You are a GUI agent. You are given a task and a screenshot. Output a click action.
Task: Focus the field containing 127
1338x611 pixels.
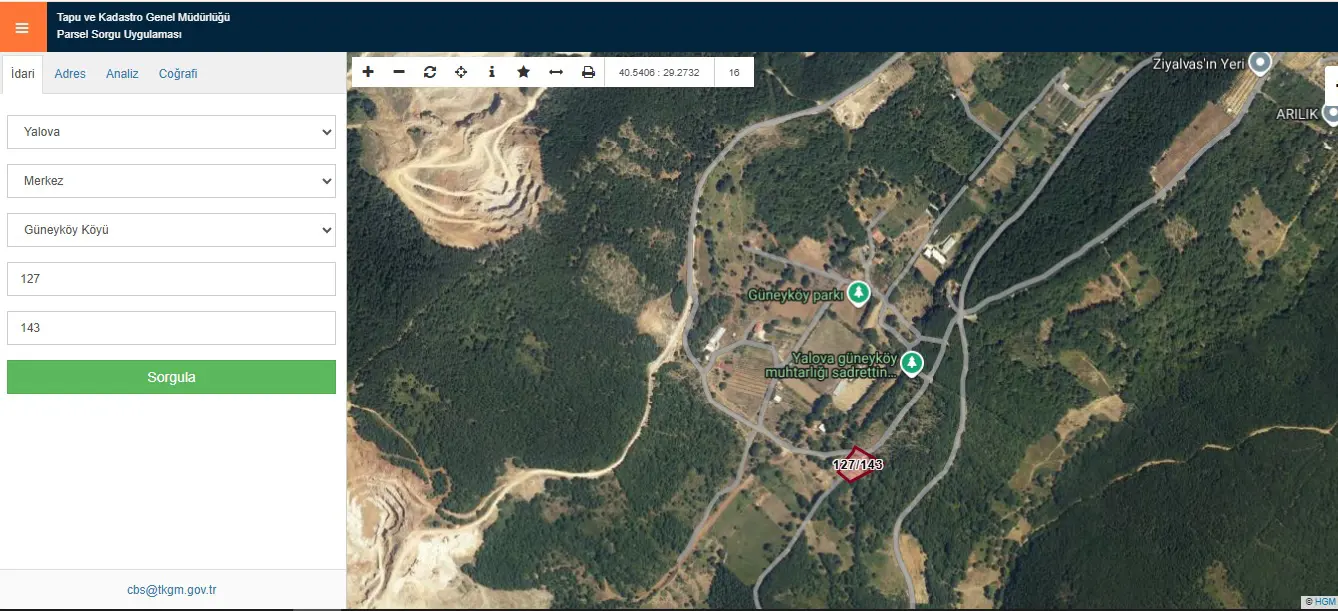pyautogui.click(x=171, y=279)
